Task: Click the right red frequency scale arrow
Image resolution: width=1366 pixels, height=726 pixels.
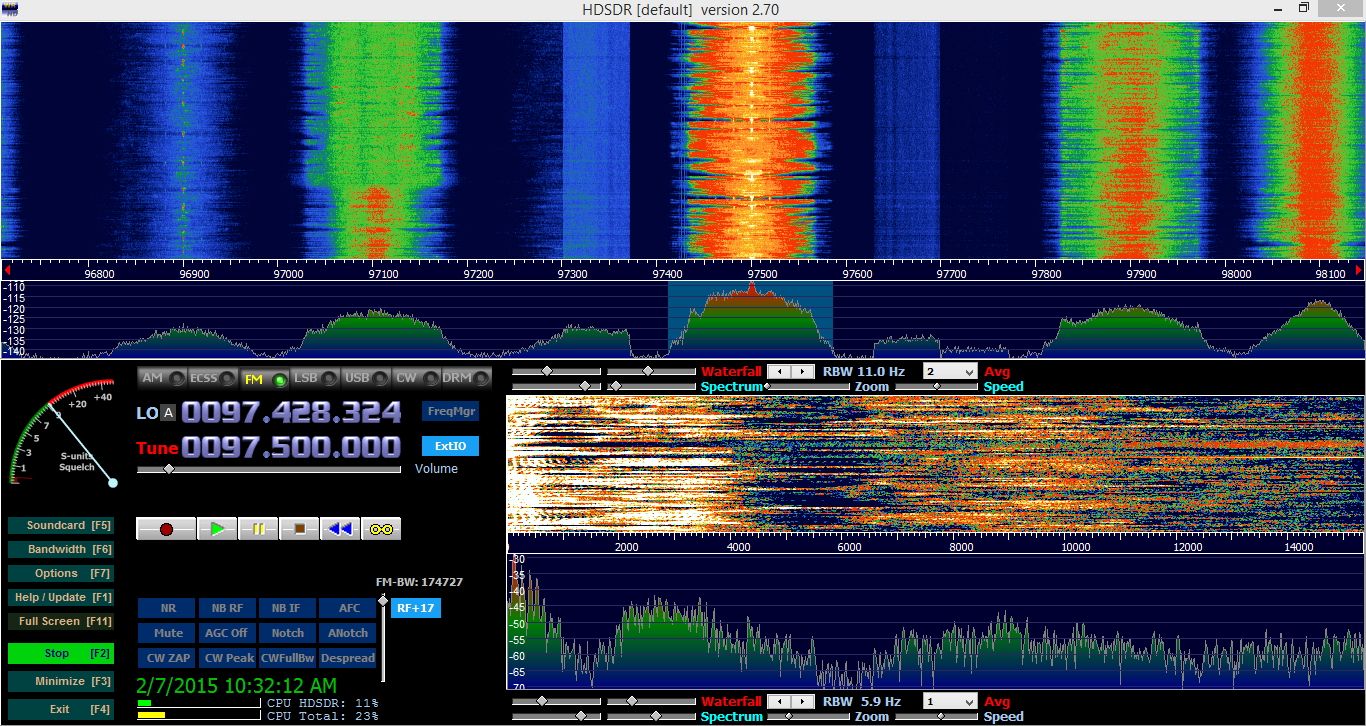Action: click(1359, 270)
